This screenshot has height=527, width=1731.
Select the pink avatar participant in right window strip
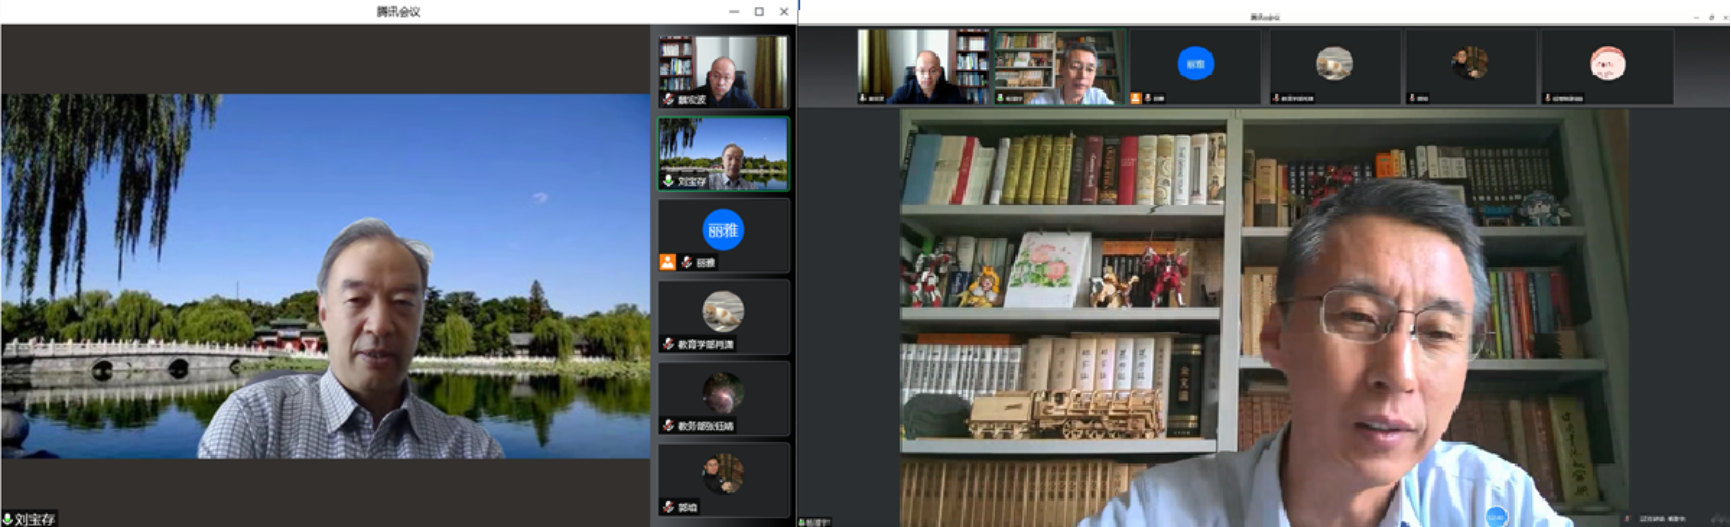1607,64
